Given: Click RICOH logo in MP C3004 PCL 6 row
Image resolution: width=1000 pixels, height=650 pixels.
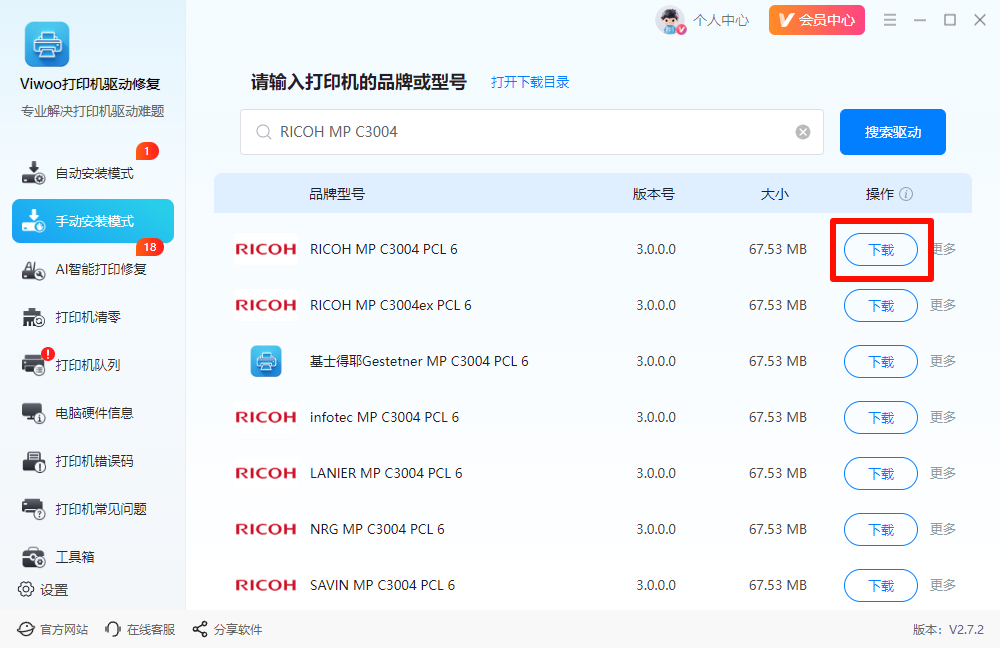Looking at the screenshot, I should pos(266,249).
